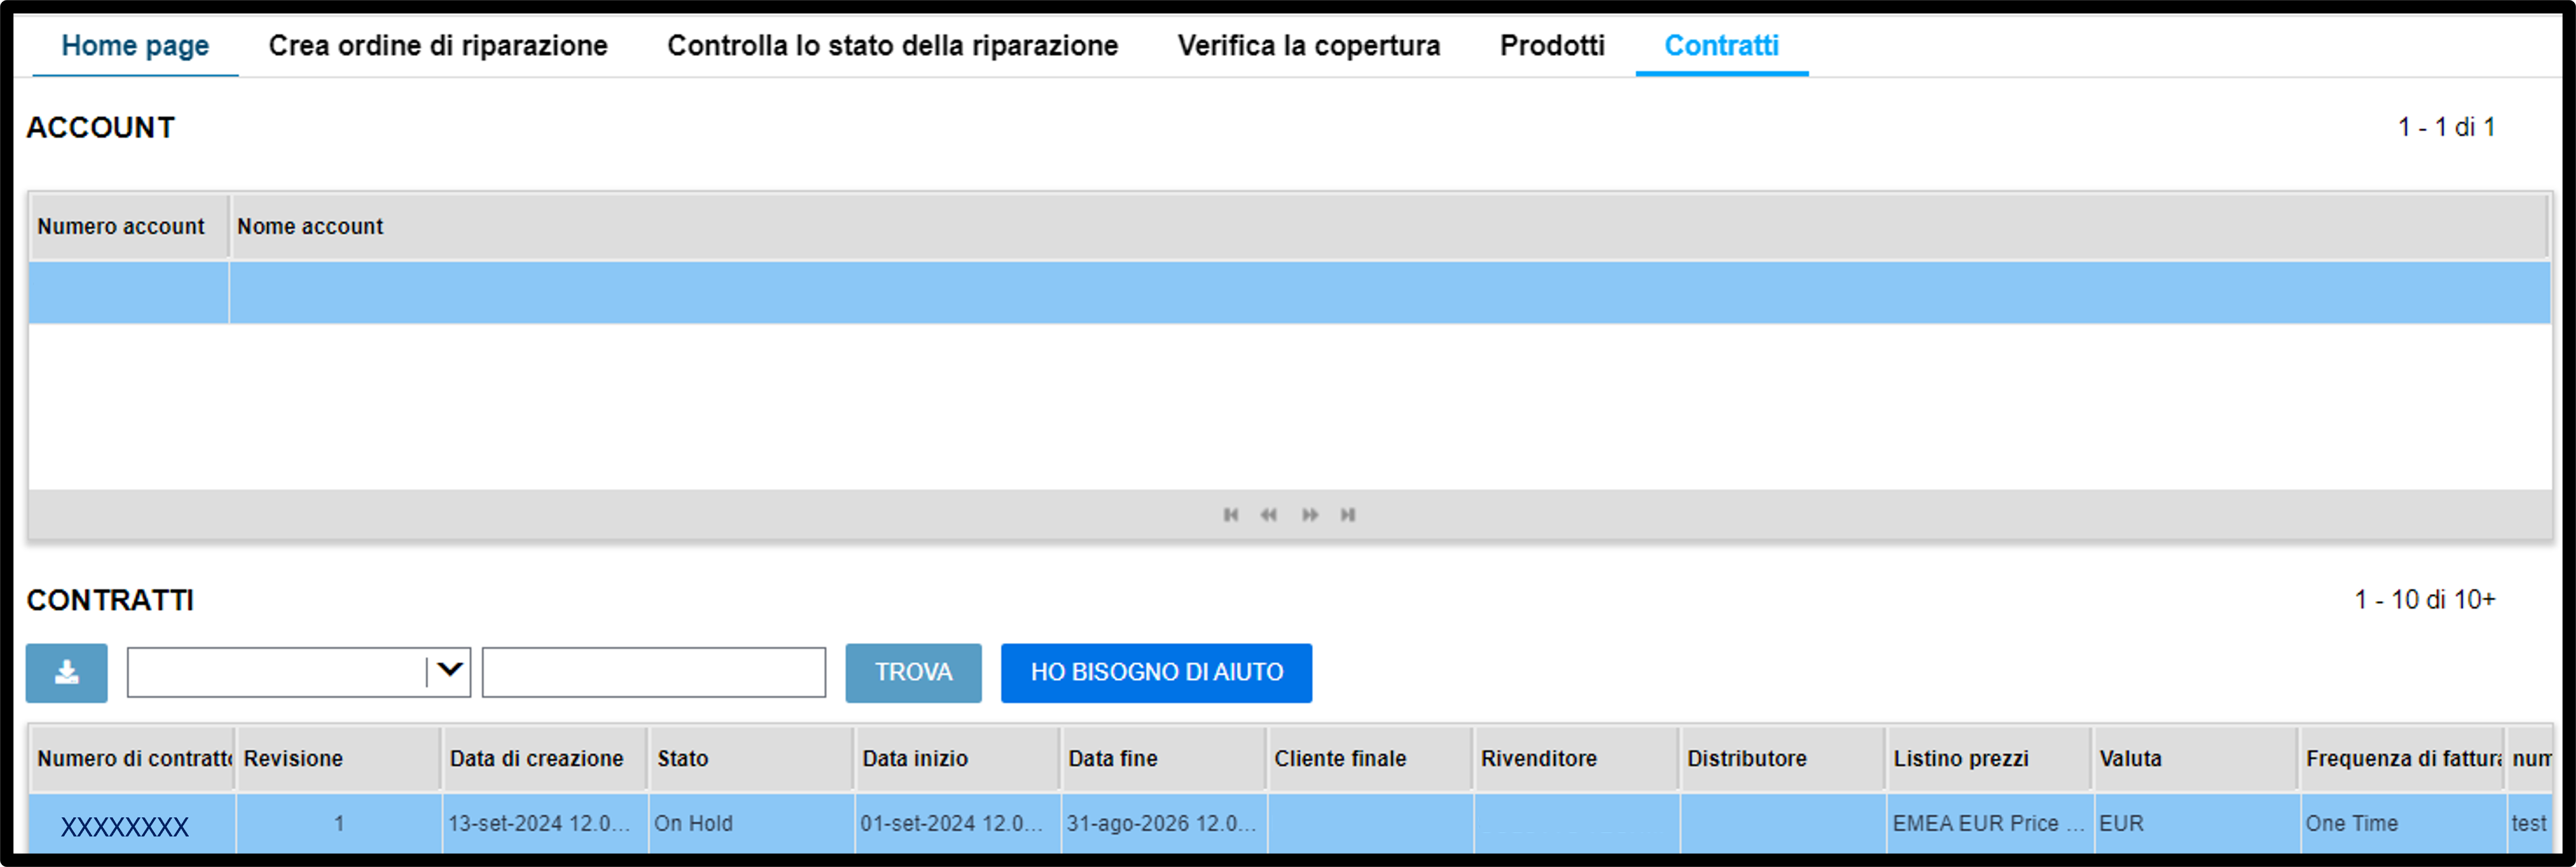Click the Distributore column header
Screen dimensions: 2576x867
pyautogui.click(x=1783, y=759)
